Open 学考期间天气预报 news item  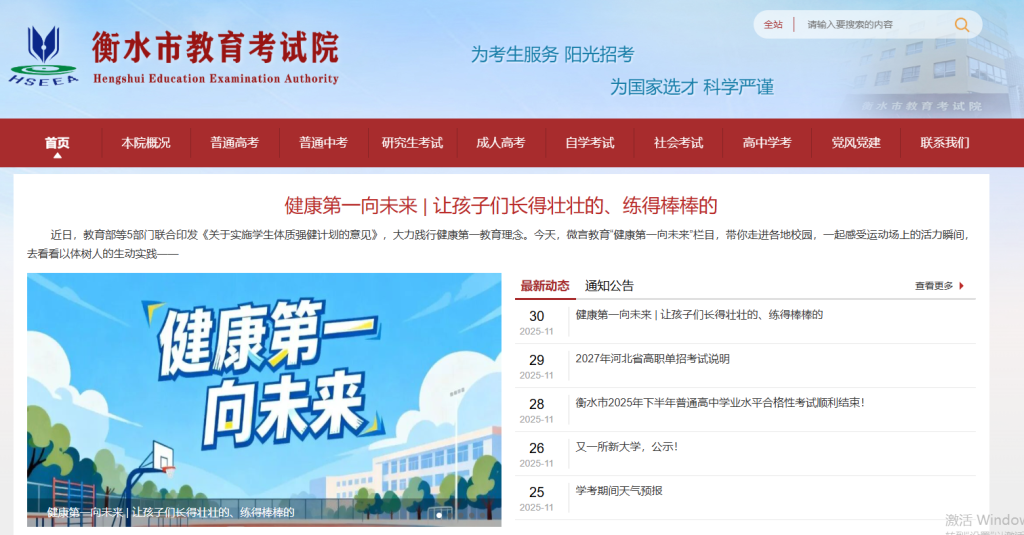click(618, 491)
